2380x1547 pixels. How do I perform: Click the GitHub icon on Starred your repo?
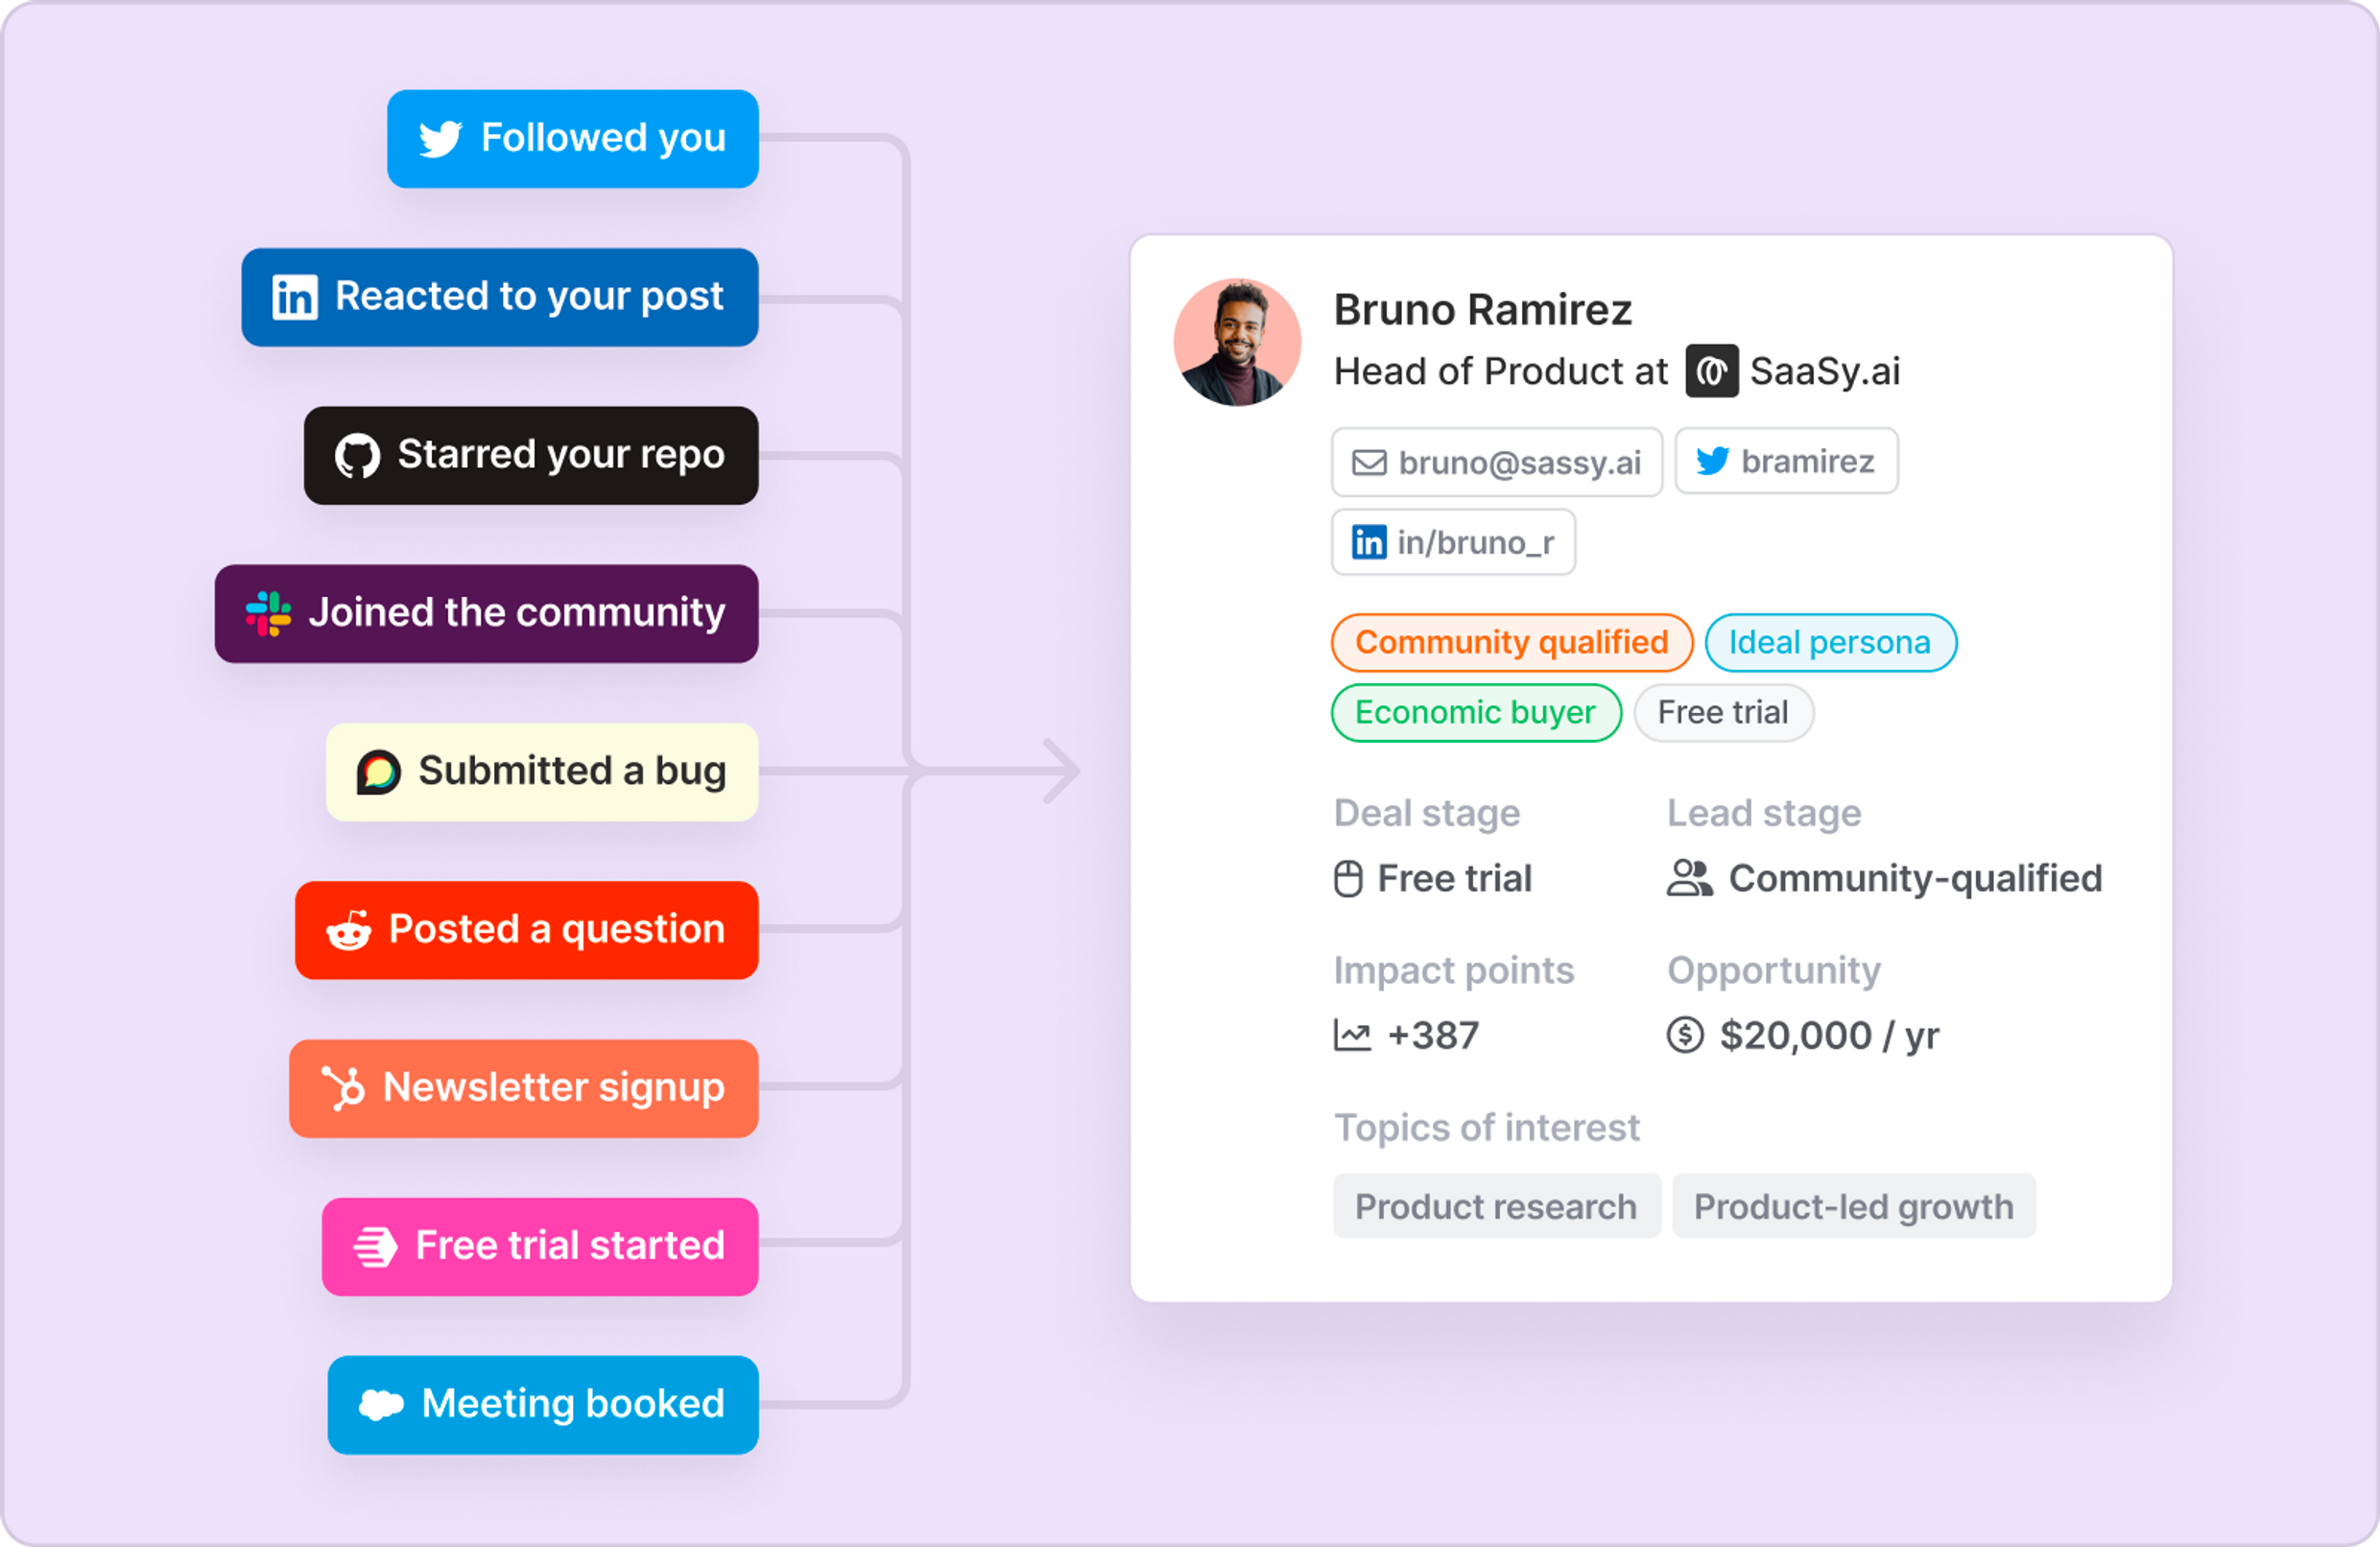tap(357, 456)
